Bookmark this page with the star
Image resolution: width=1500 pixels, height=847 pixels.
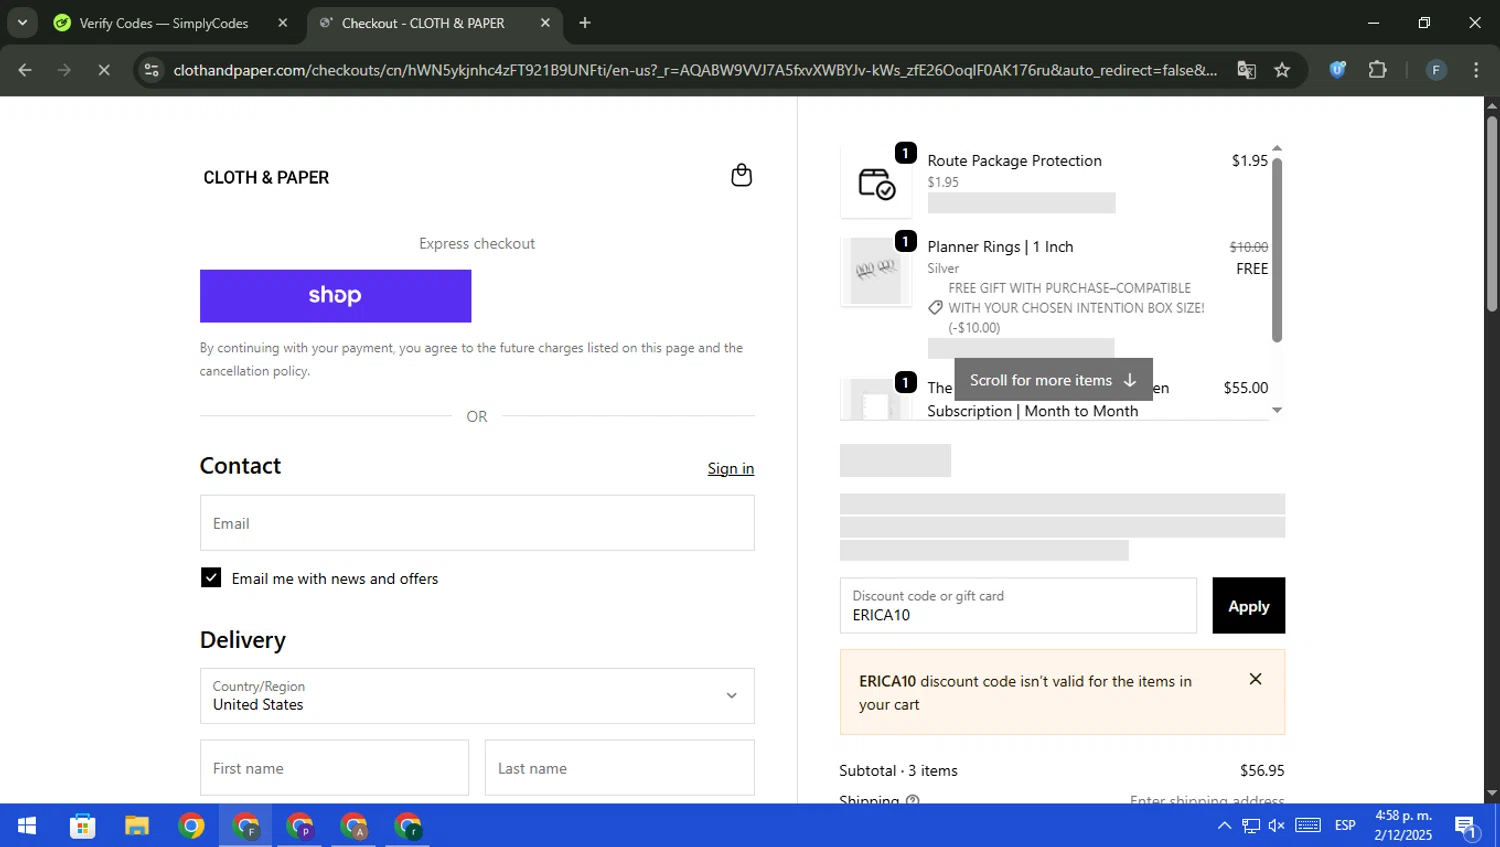(1282, 70)
